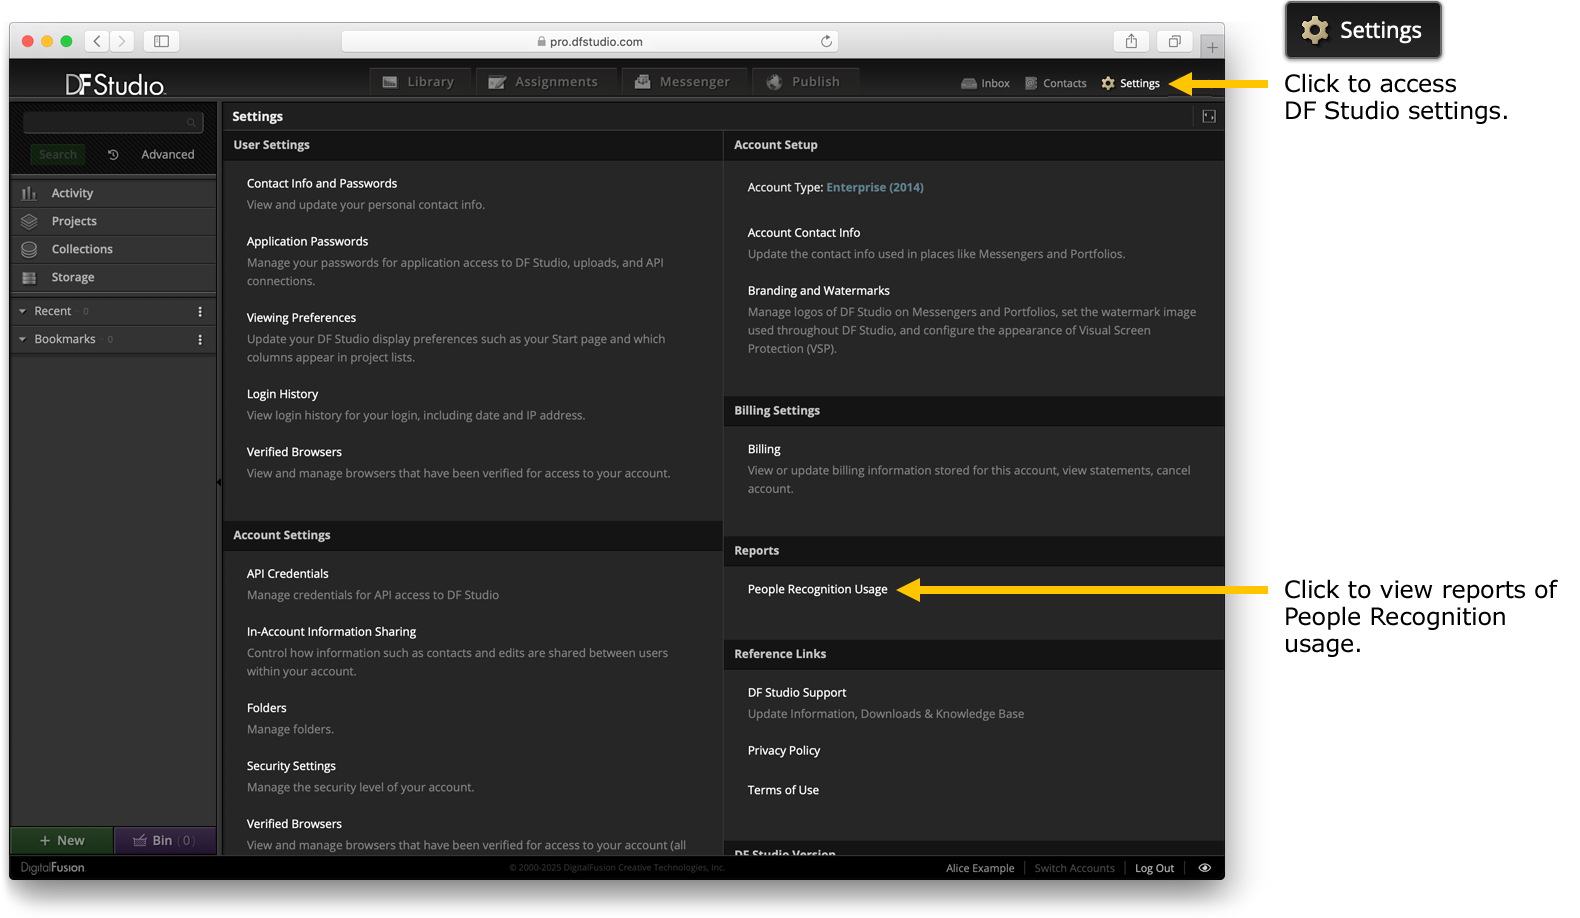Click the New button
Image resolution: width=1580 pixels, height=918 pixels.
pyautogui.click(x=62, y=841)
